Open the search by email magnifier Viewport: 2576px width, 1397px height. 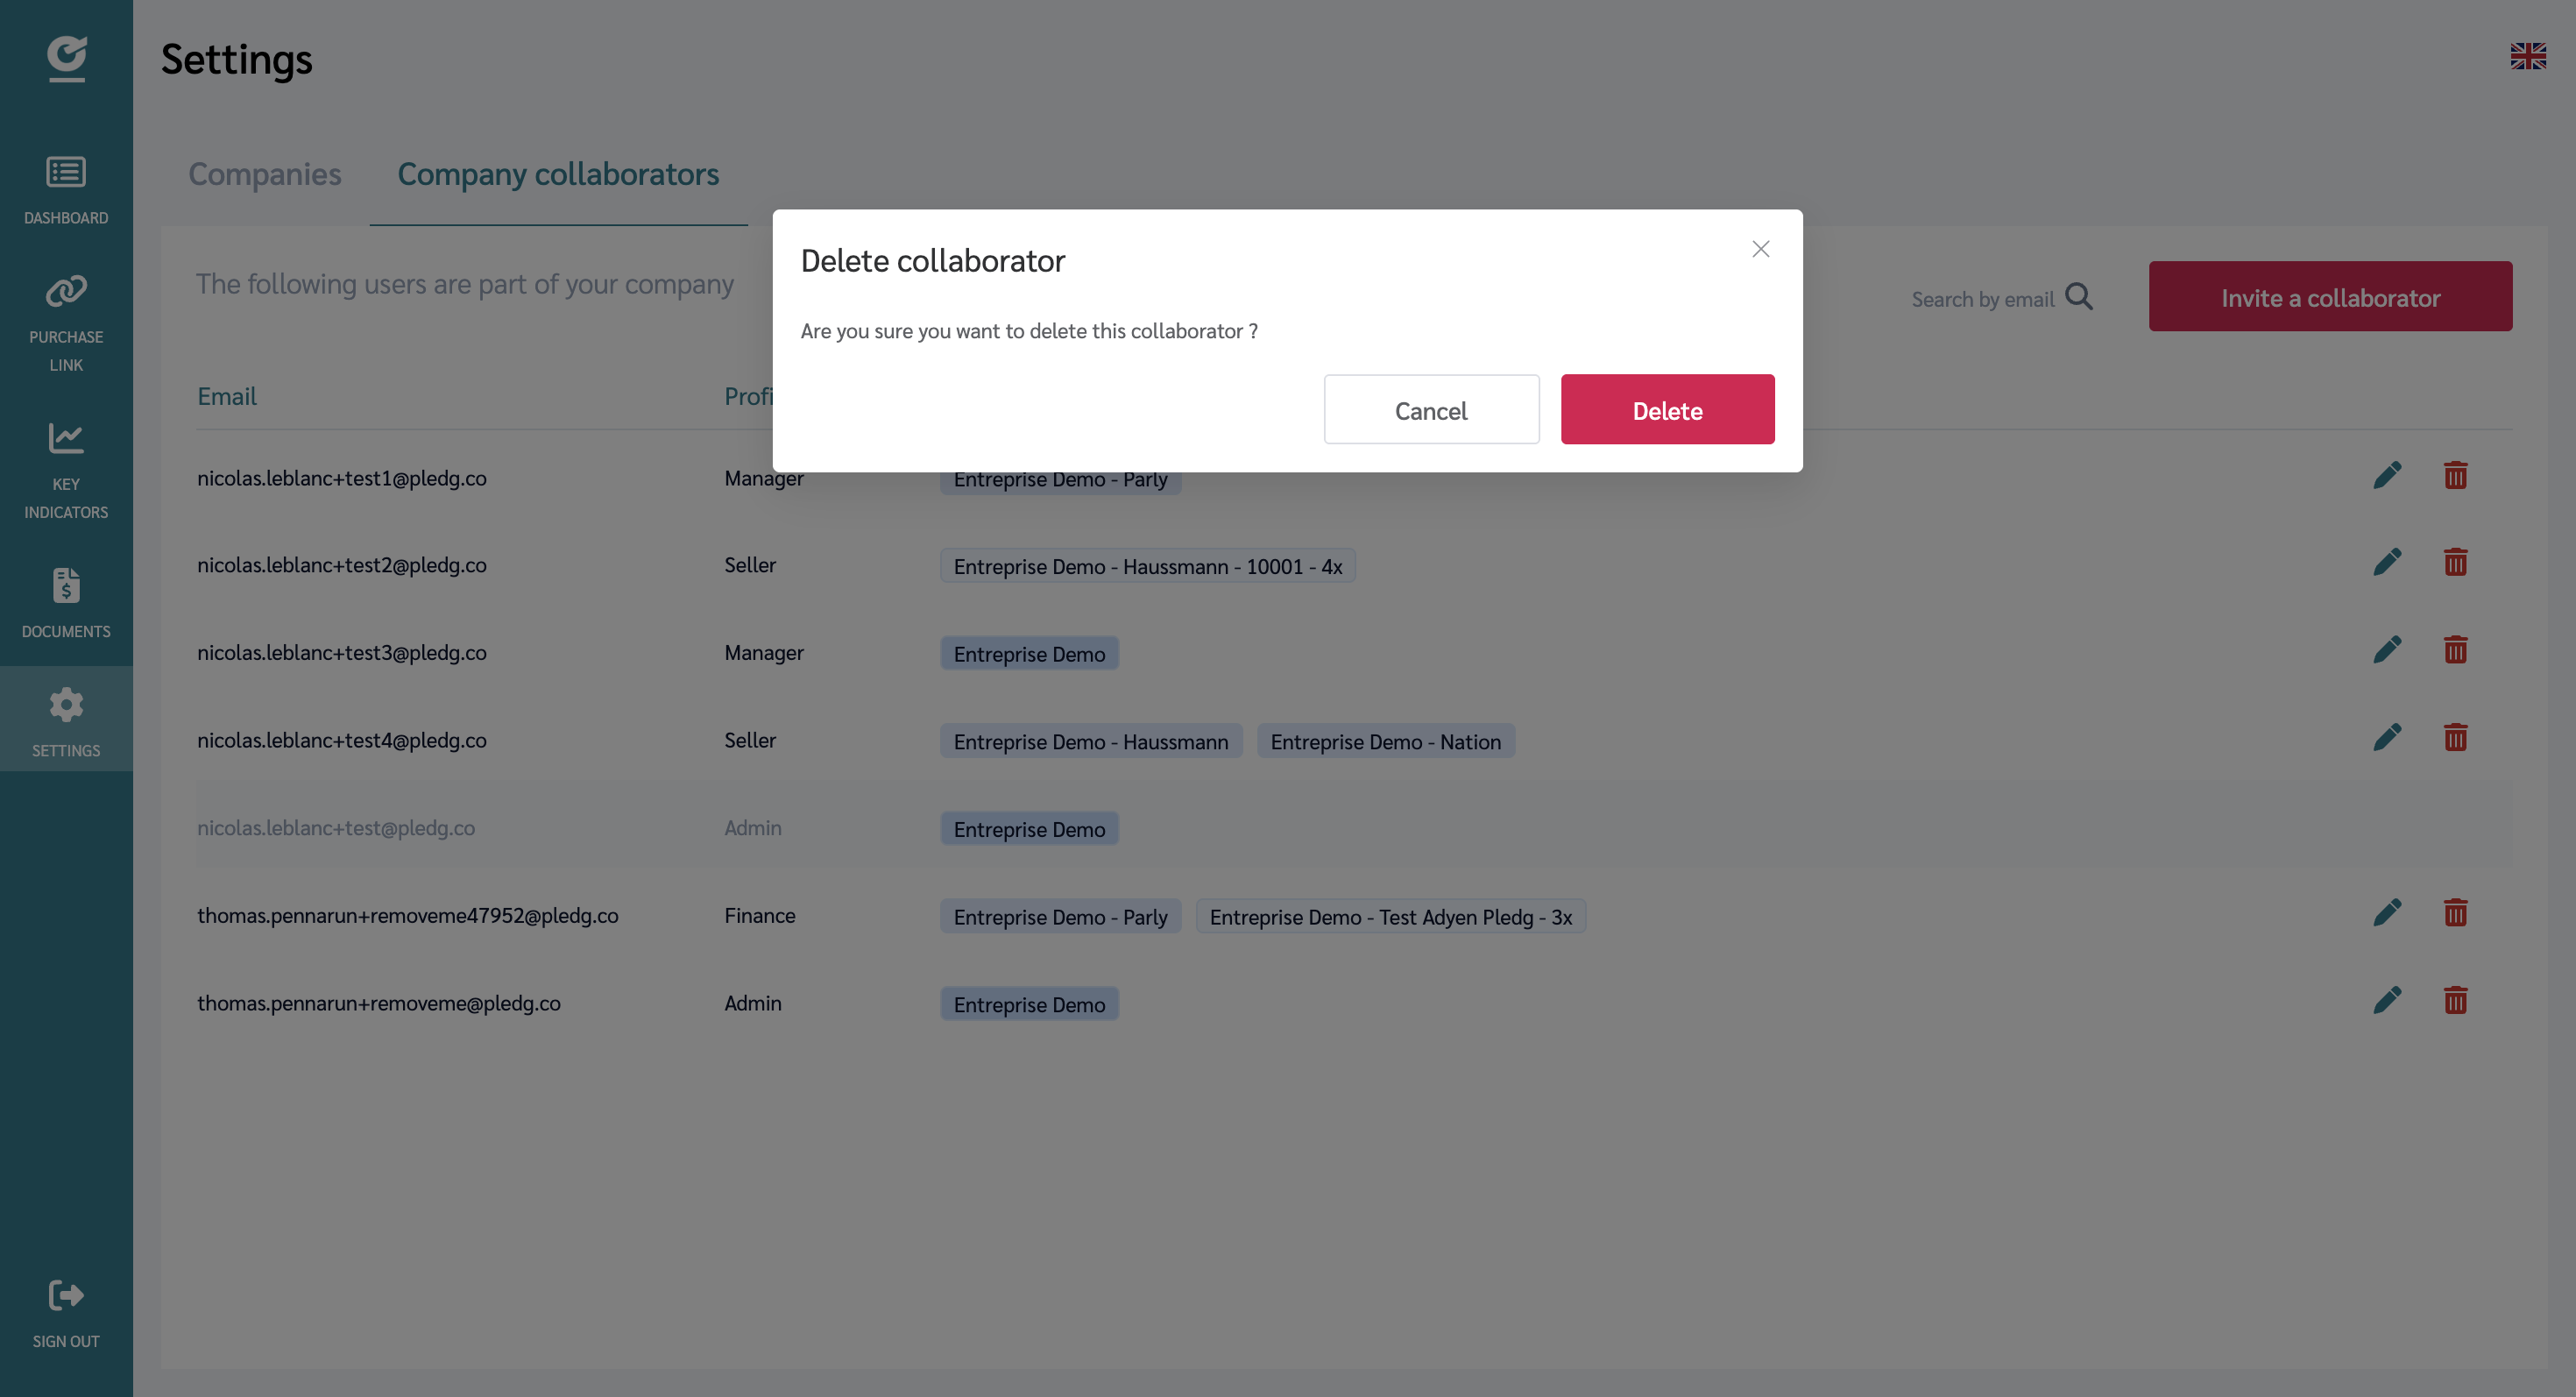tap(2081, 296)
